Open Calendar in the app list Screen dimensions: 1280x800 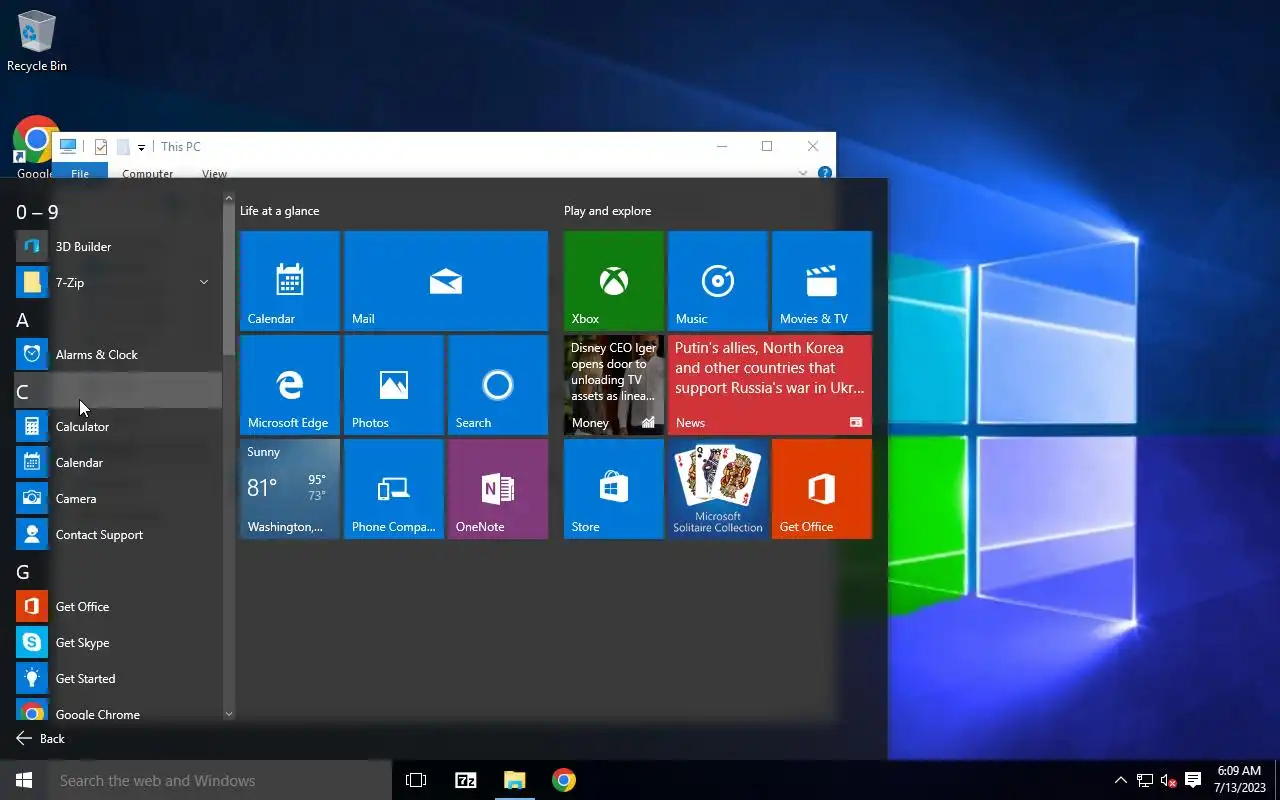pyautogui.click(x=118, y=463)
